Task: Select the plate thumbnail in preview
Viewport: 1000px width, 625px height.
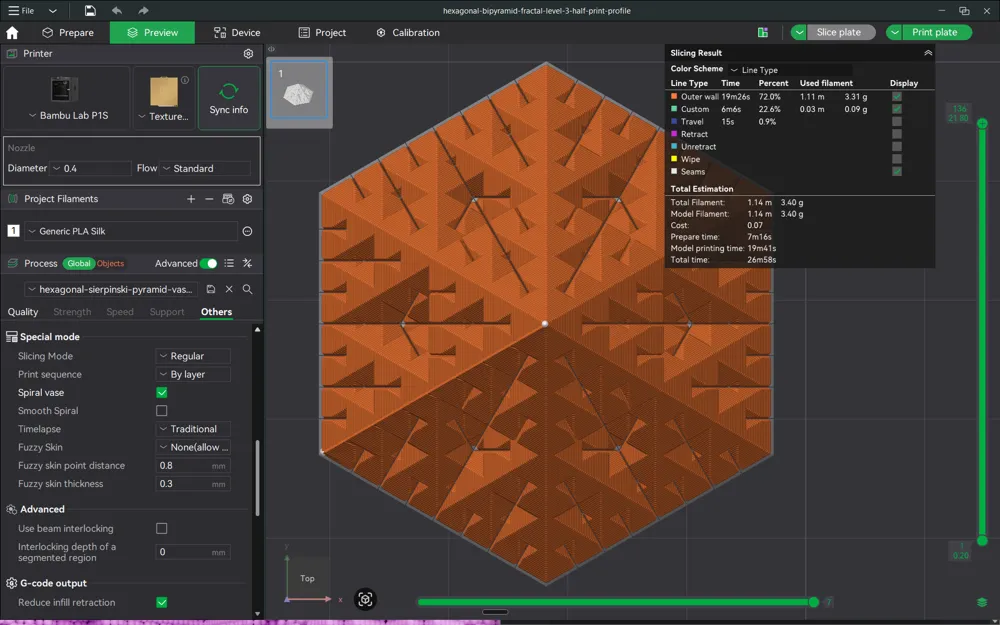Action: 299,93
